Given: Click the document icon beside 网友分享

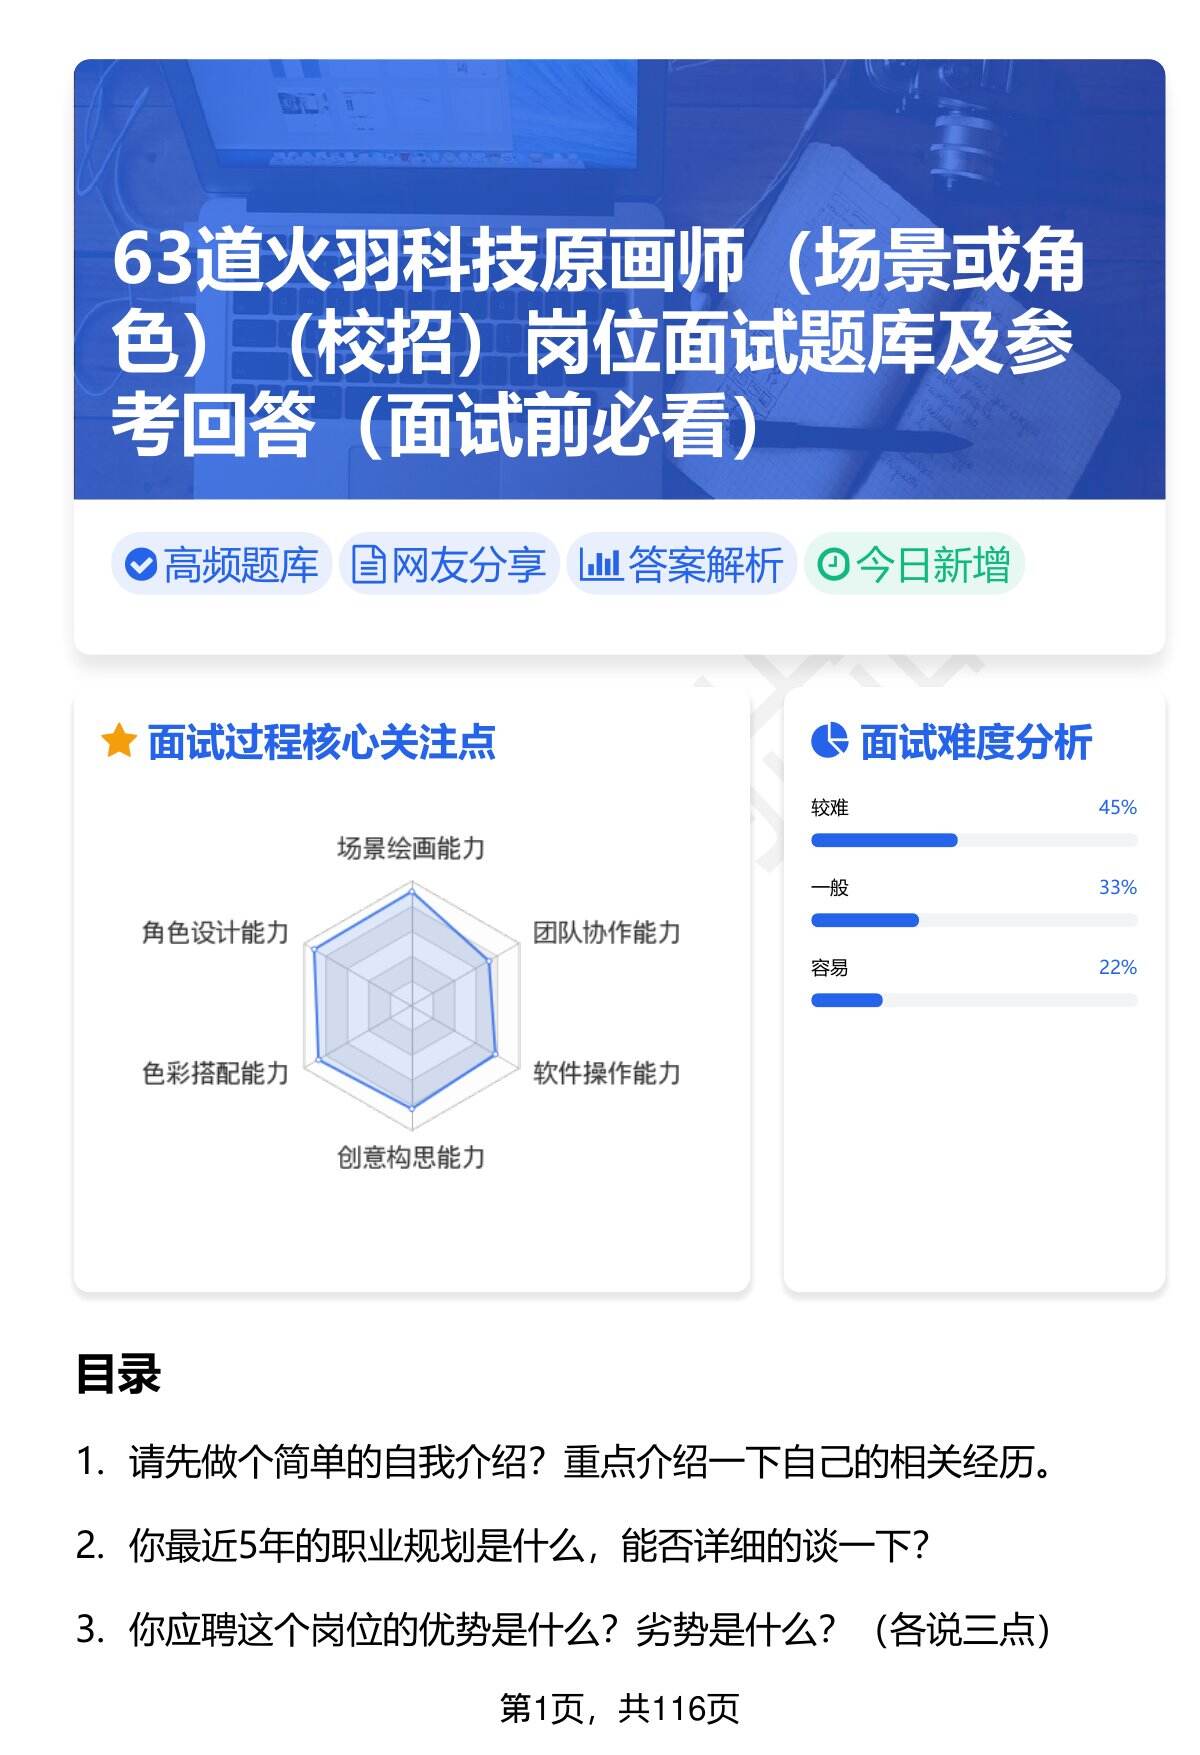Looking at the screenshot, I should click(368, 565).
